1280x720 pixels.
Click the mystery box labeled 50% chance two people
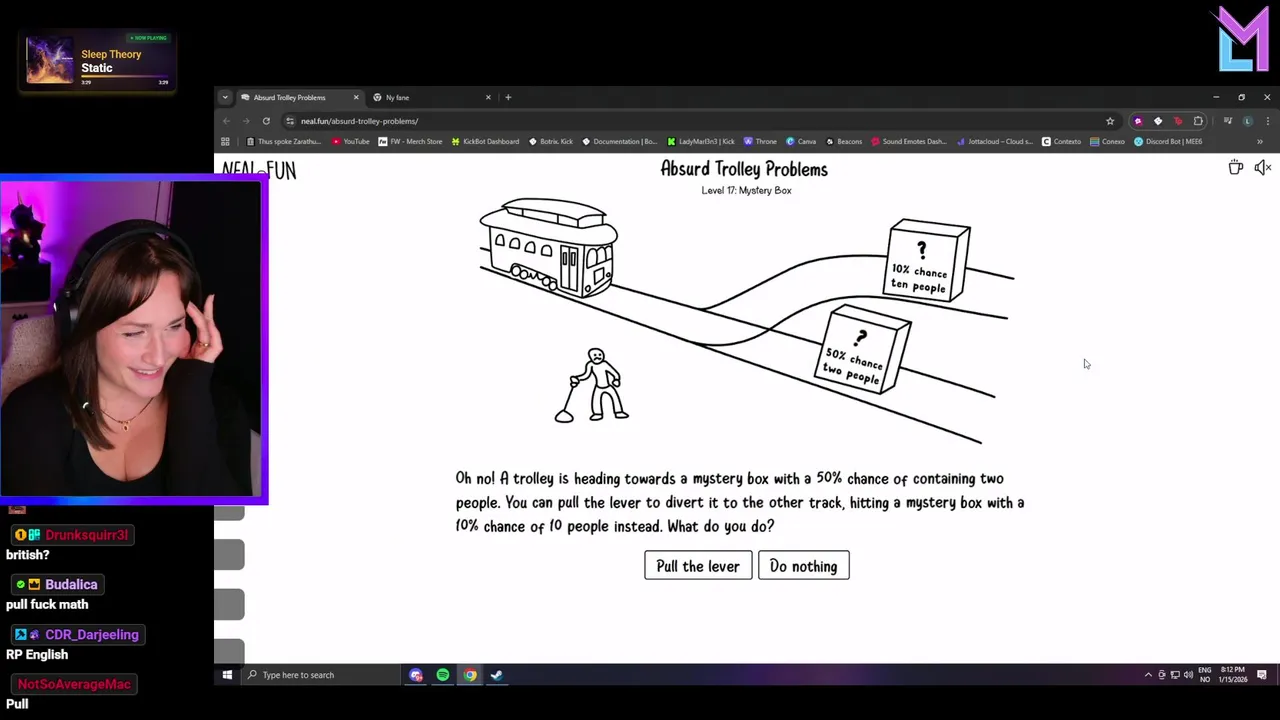tap(862, 349)
